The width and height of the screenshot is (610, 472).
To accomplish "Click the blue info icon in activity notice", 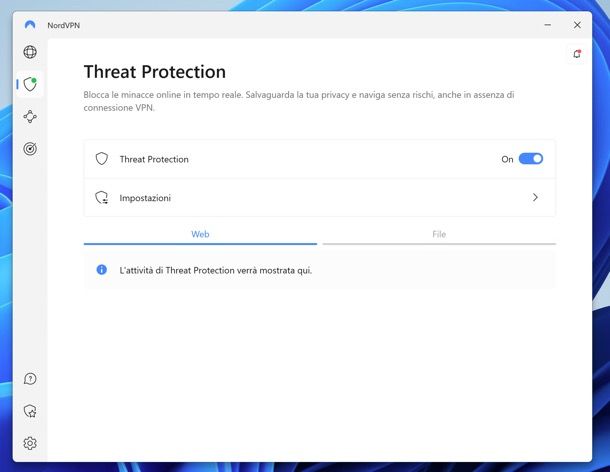I will click(102, 269).
